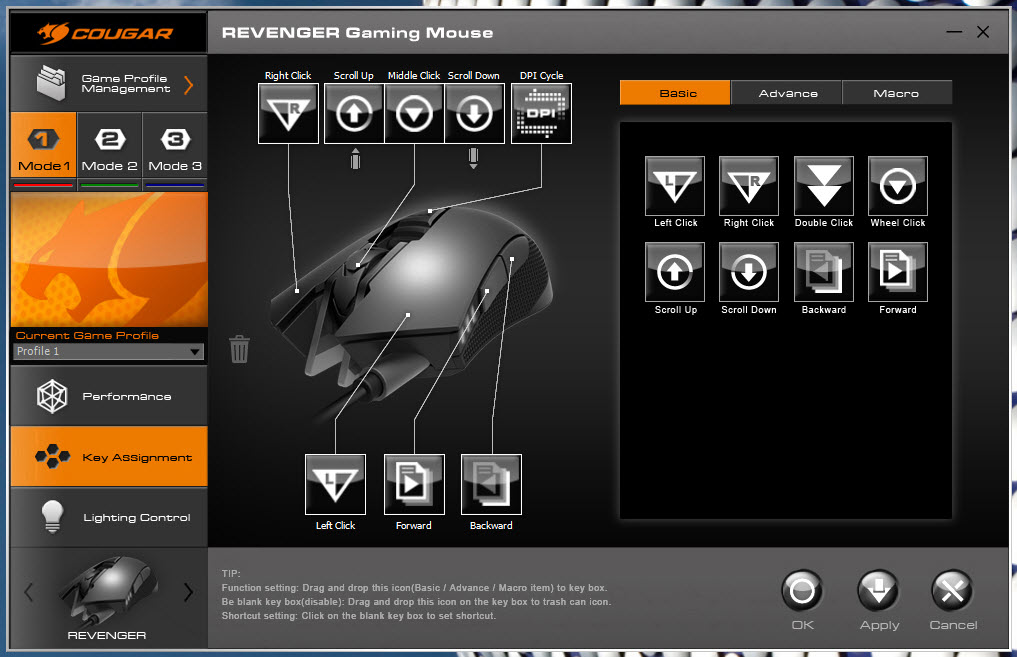
Task: Pick Wheel Click icon in Basic panel
Action: (x=898, y=186)
